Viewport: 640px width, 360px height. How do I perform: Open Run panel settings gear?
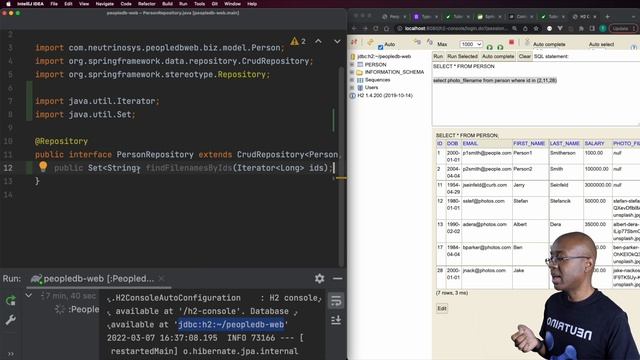click(320, 278)
